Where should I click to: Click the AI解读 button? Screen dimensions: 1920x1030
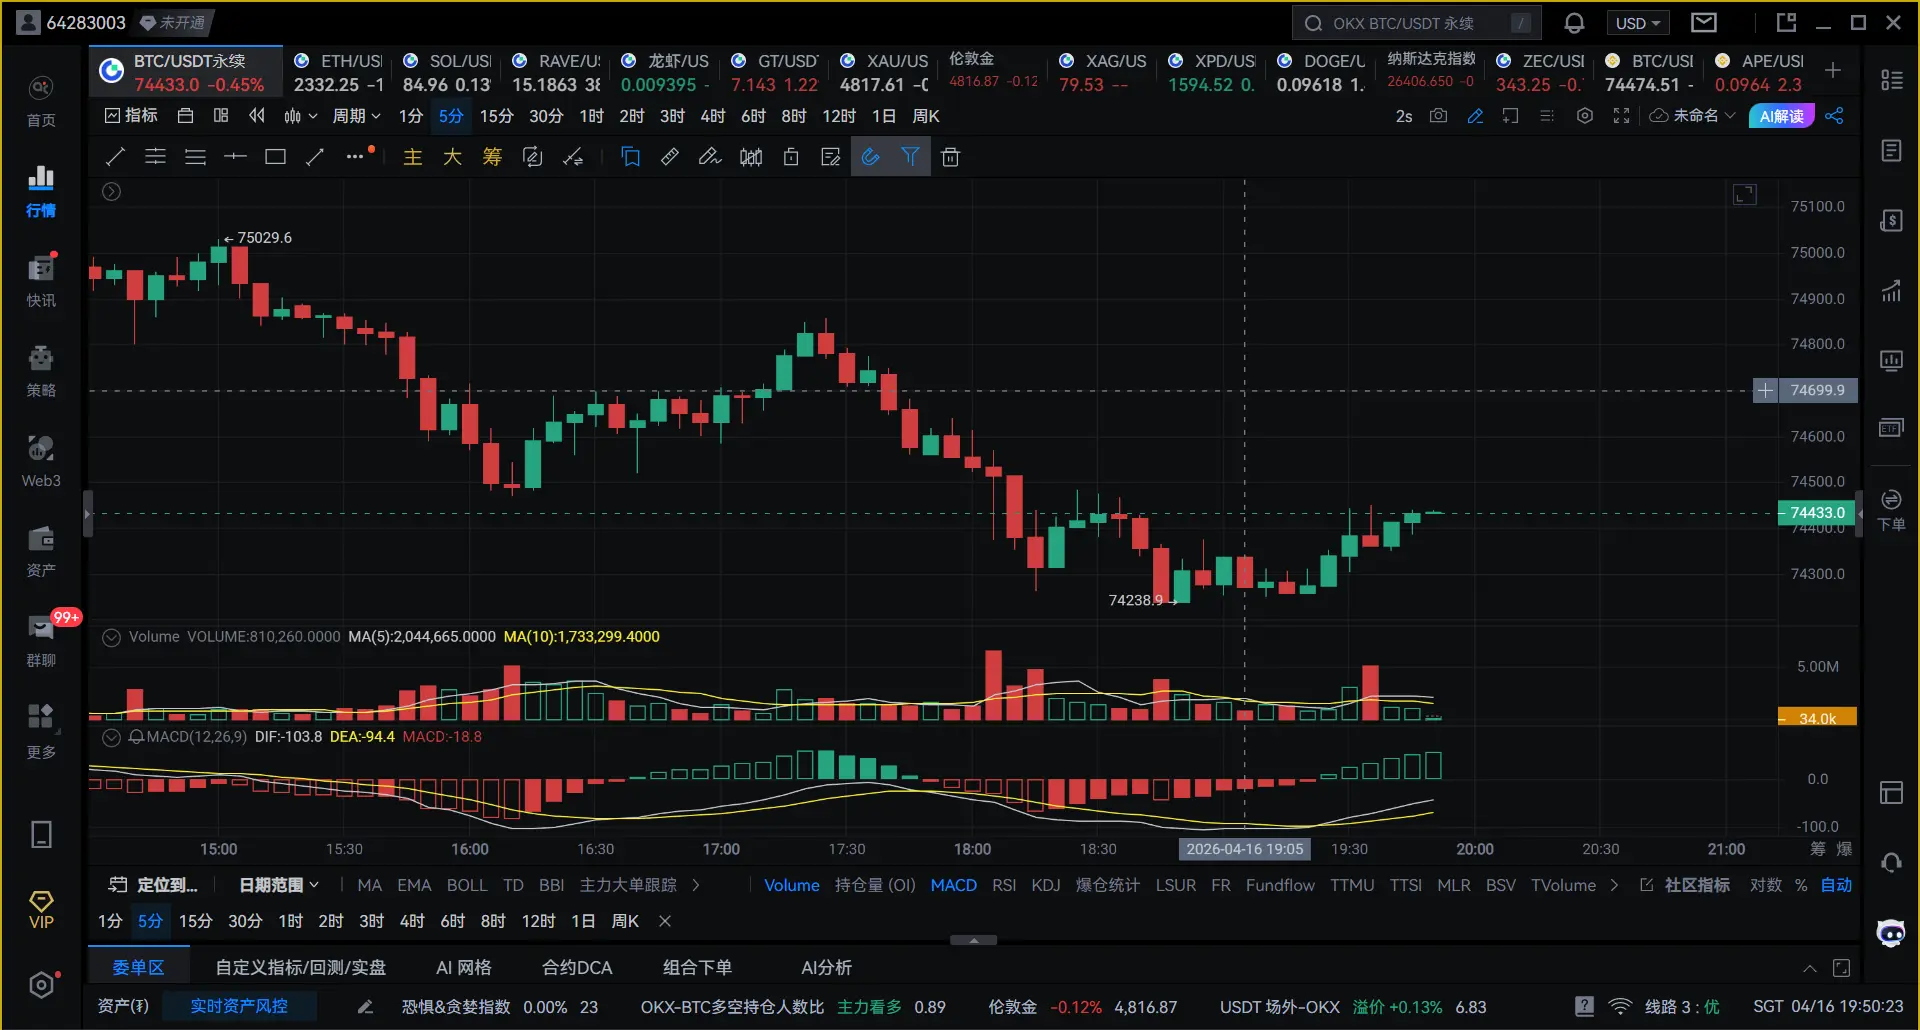coord(1782,116)
